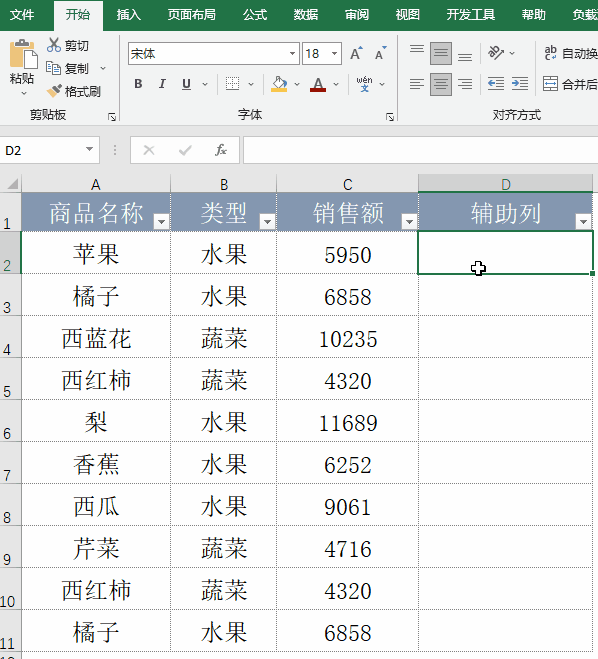
Task: Click the select-all corner triangle
Action: pos(12,184)
